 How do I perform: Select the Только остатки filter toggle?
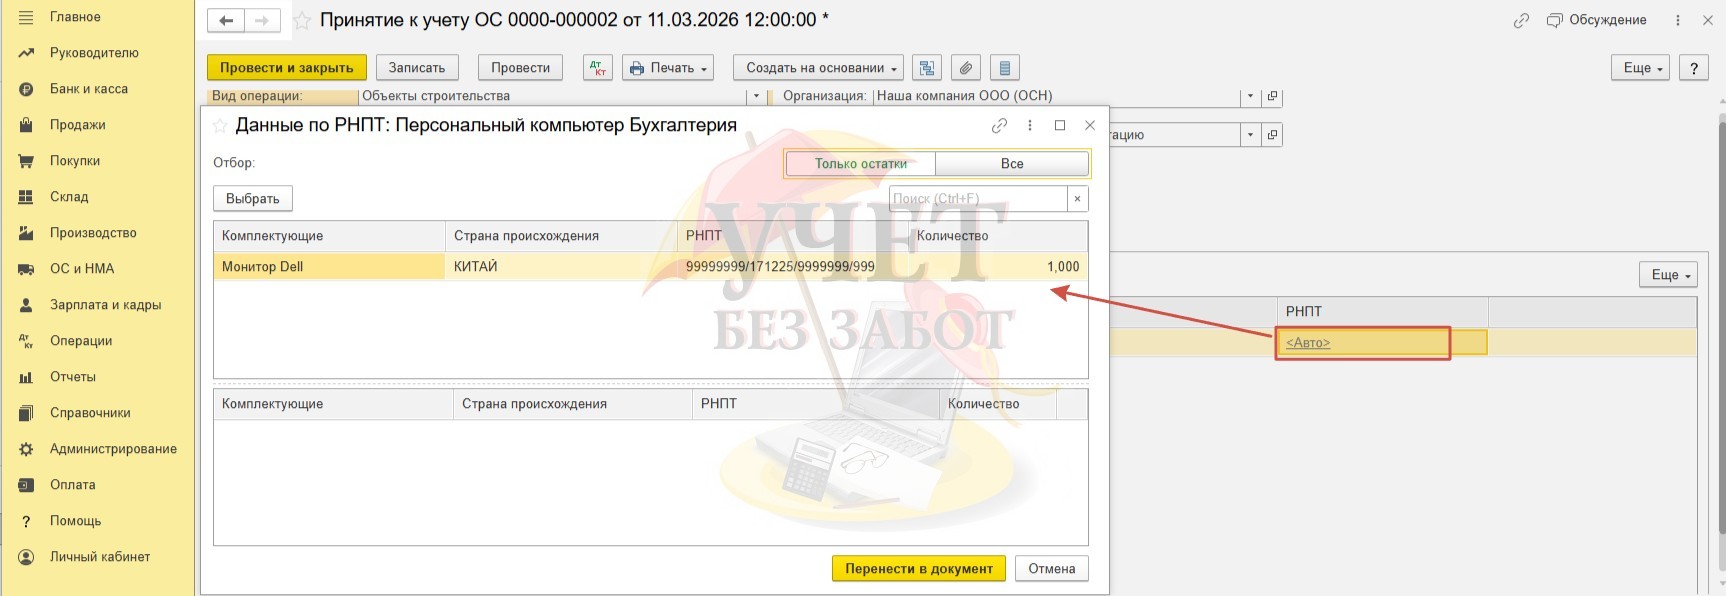tap(860, 164)
